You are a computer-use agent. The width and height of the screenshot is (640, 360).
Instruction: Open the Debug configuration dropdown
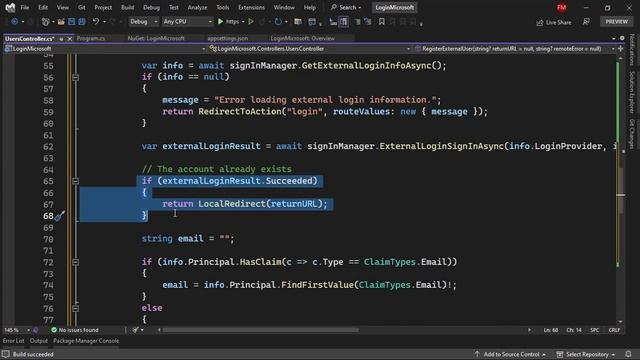click(144, 22)
